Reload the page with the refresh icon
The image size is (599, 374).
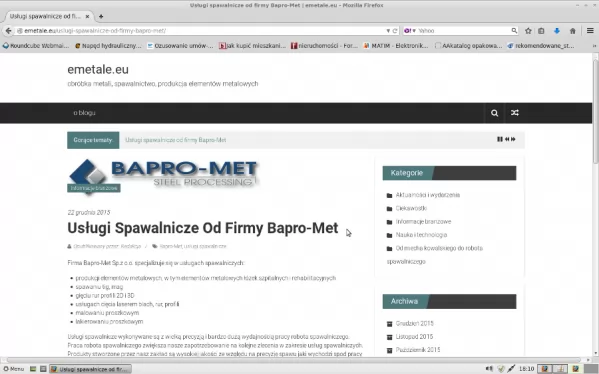[x=395, y=31]
